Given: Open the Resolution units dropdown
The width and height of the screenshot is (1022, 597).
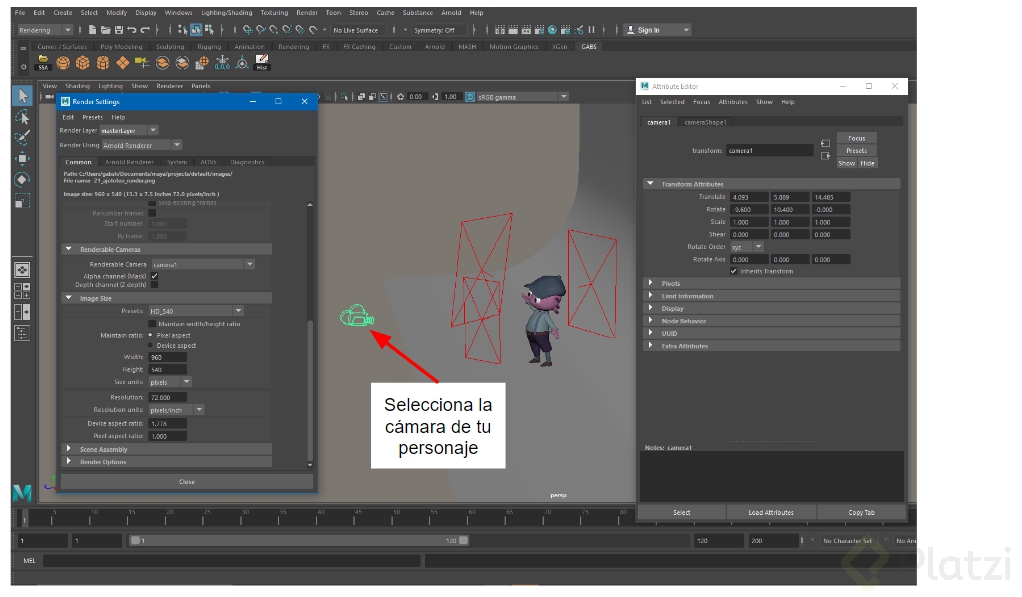Looking at the screenshot, I should 177,411.
